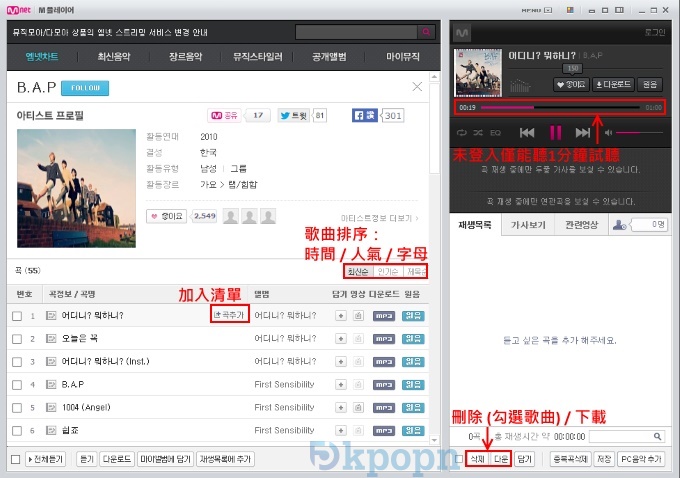
Task: Click the search magnifier button in header
Action: tap(426, 32)
